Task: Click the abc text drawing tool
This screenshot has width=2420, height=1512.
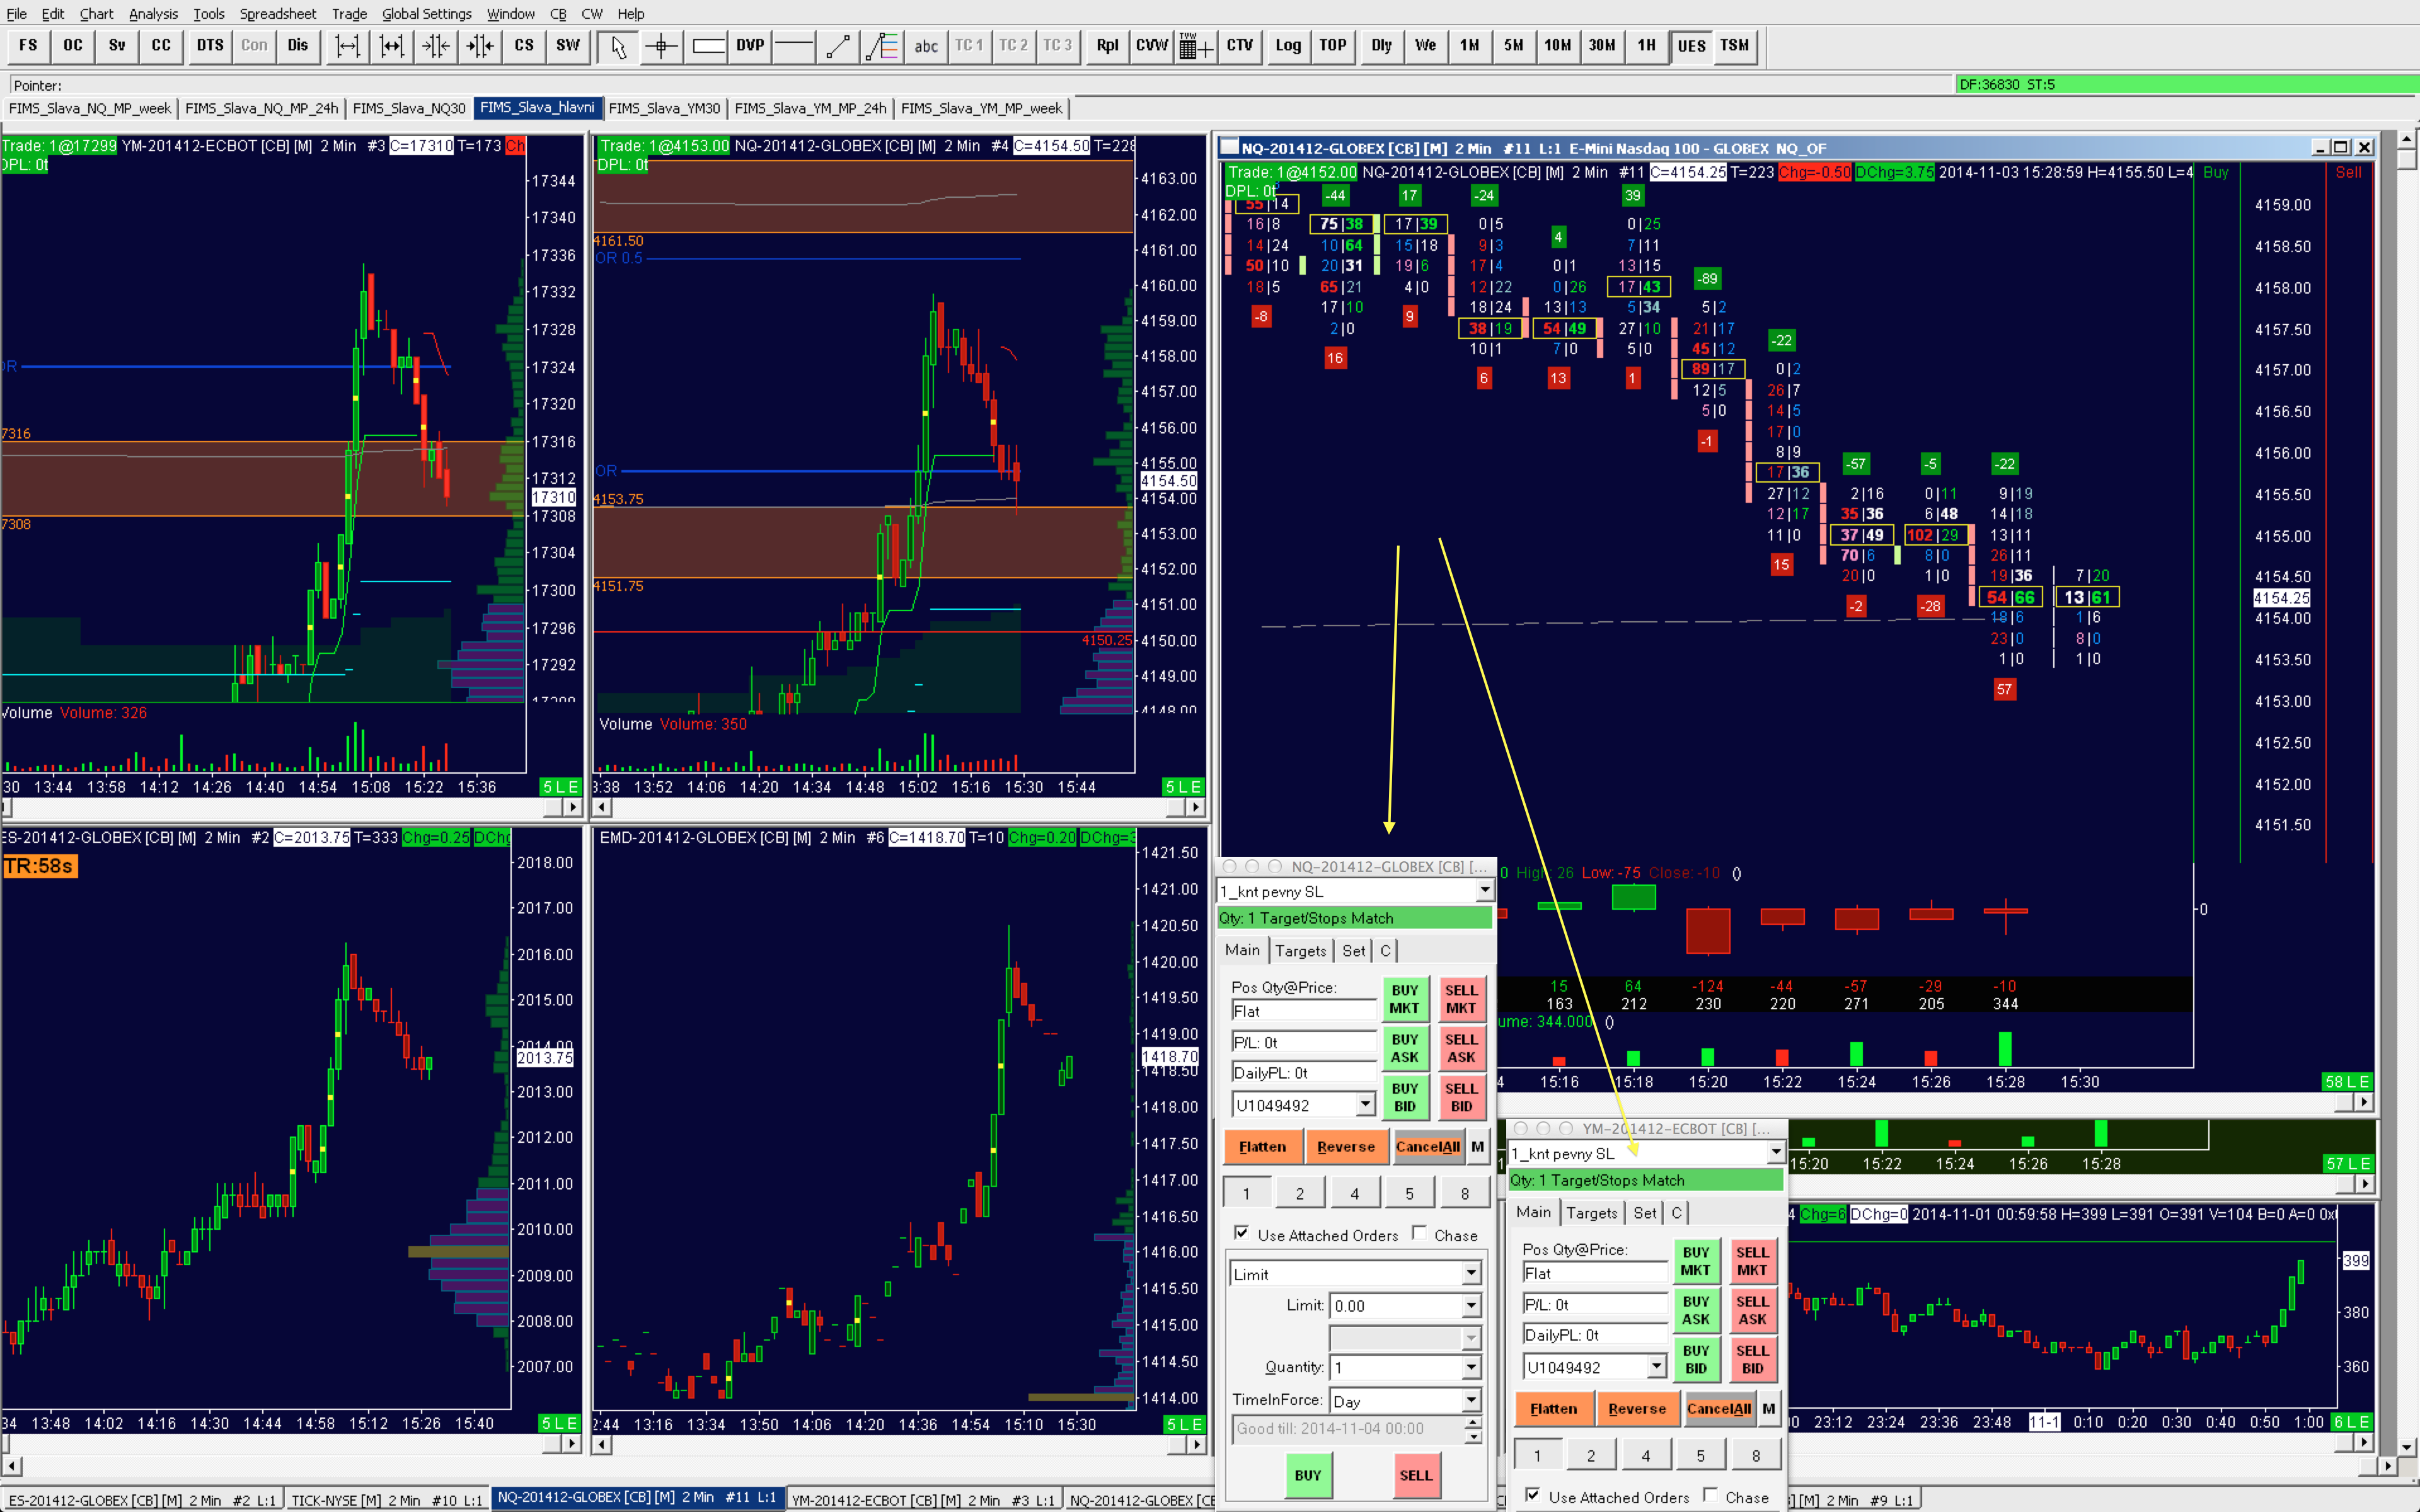Action: 926,46
